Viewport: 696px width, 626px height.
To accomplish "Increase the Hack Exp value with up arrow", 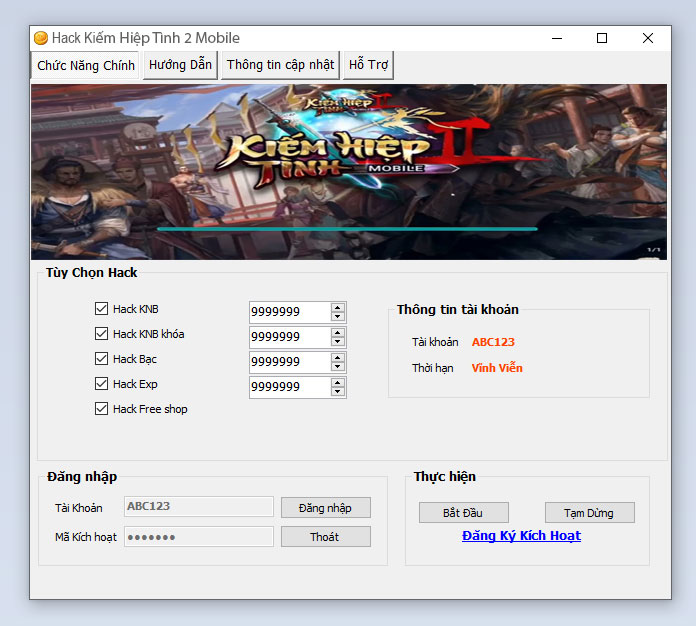I will (x=338, y=383).
